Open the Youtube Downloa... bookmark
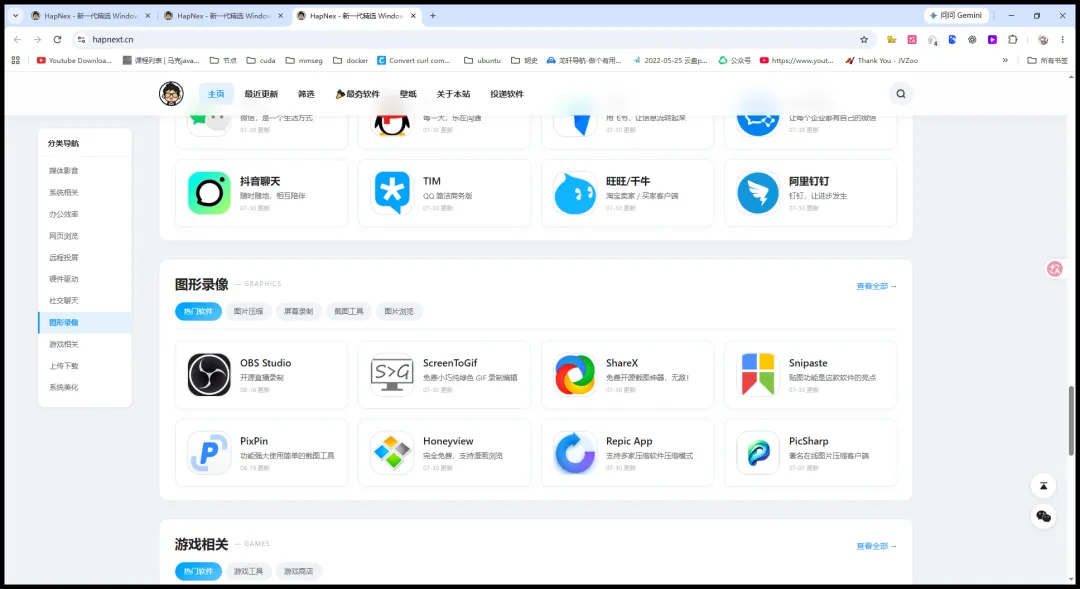Screen dimensions: 1080x589 coord(74,61)
